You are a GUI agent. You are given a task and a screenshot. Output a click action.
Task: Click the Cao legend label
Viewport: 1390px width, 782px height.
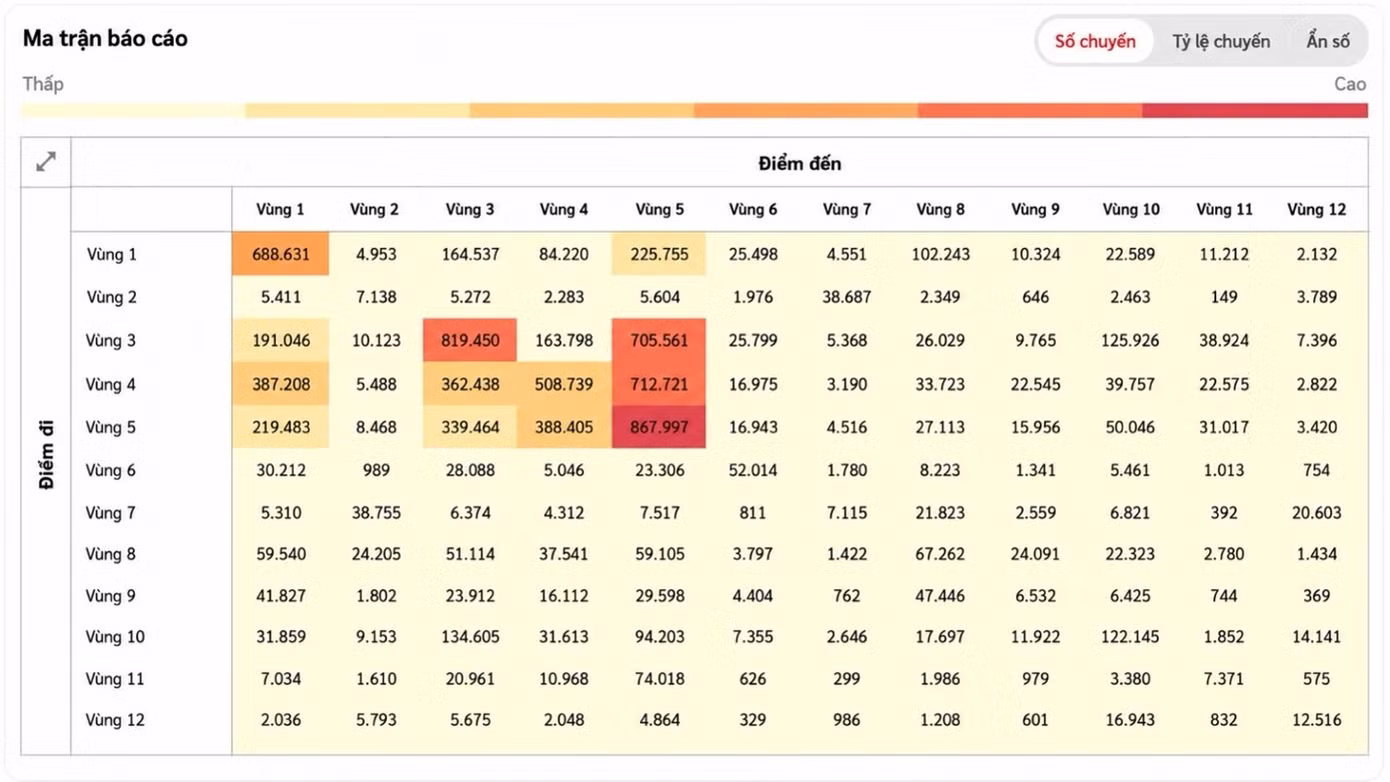click(1350, 84)
